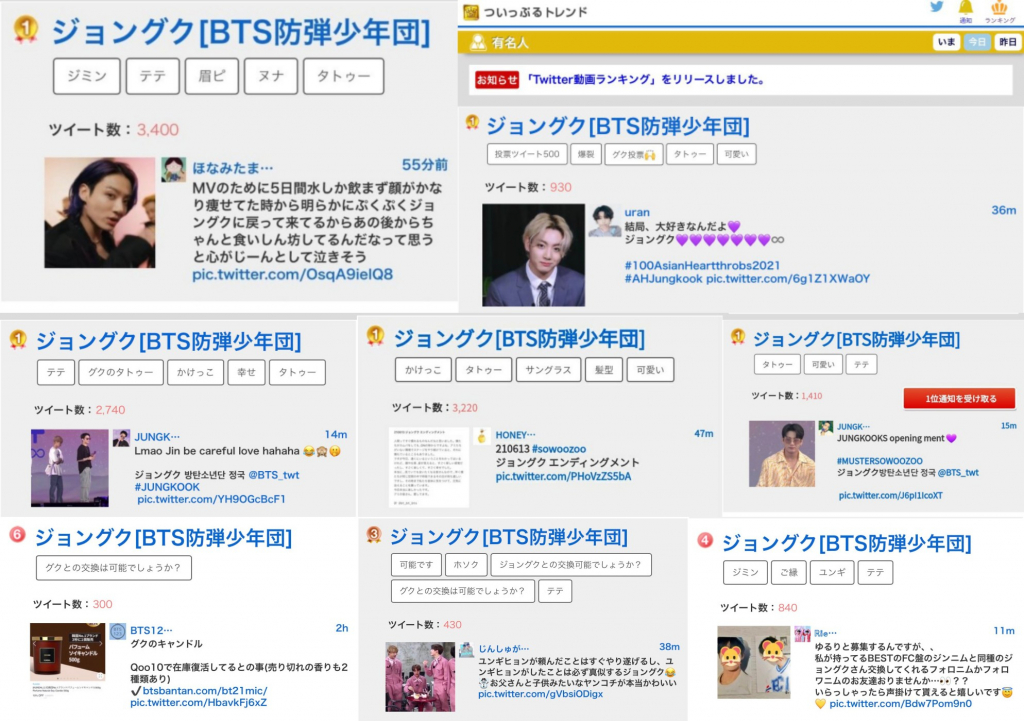Image resolution: width=1024 pixels, height=721 pixels.
Task: Select the 眉ピ keyword tag
Action: (212, 76)
